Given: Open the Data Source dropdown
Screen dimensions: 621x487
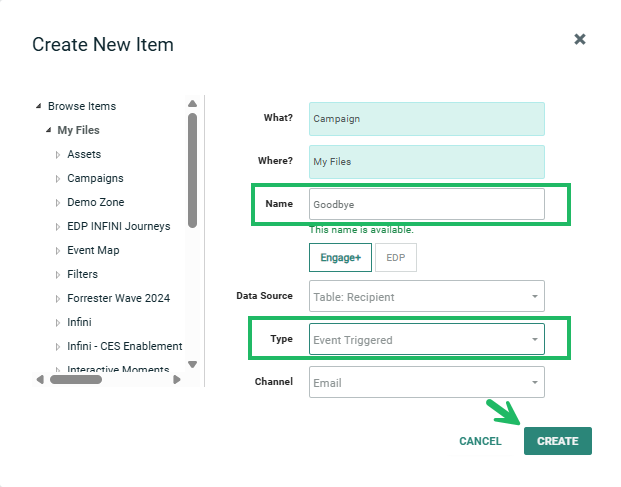Looking at the screenshot, I should 426,296.
